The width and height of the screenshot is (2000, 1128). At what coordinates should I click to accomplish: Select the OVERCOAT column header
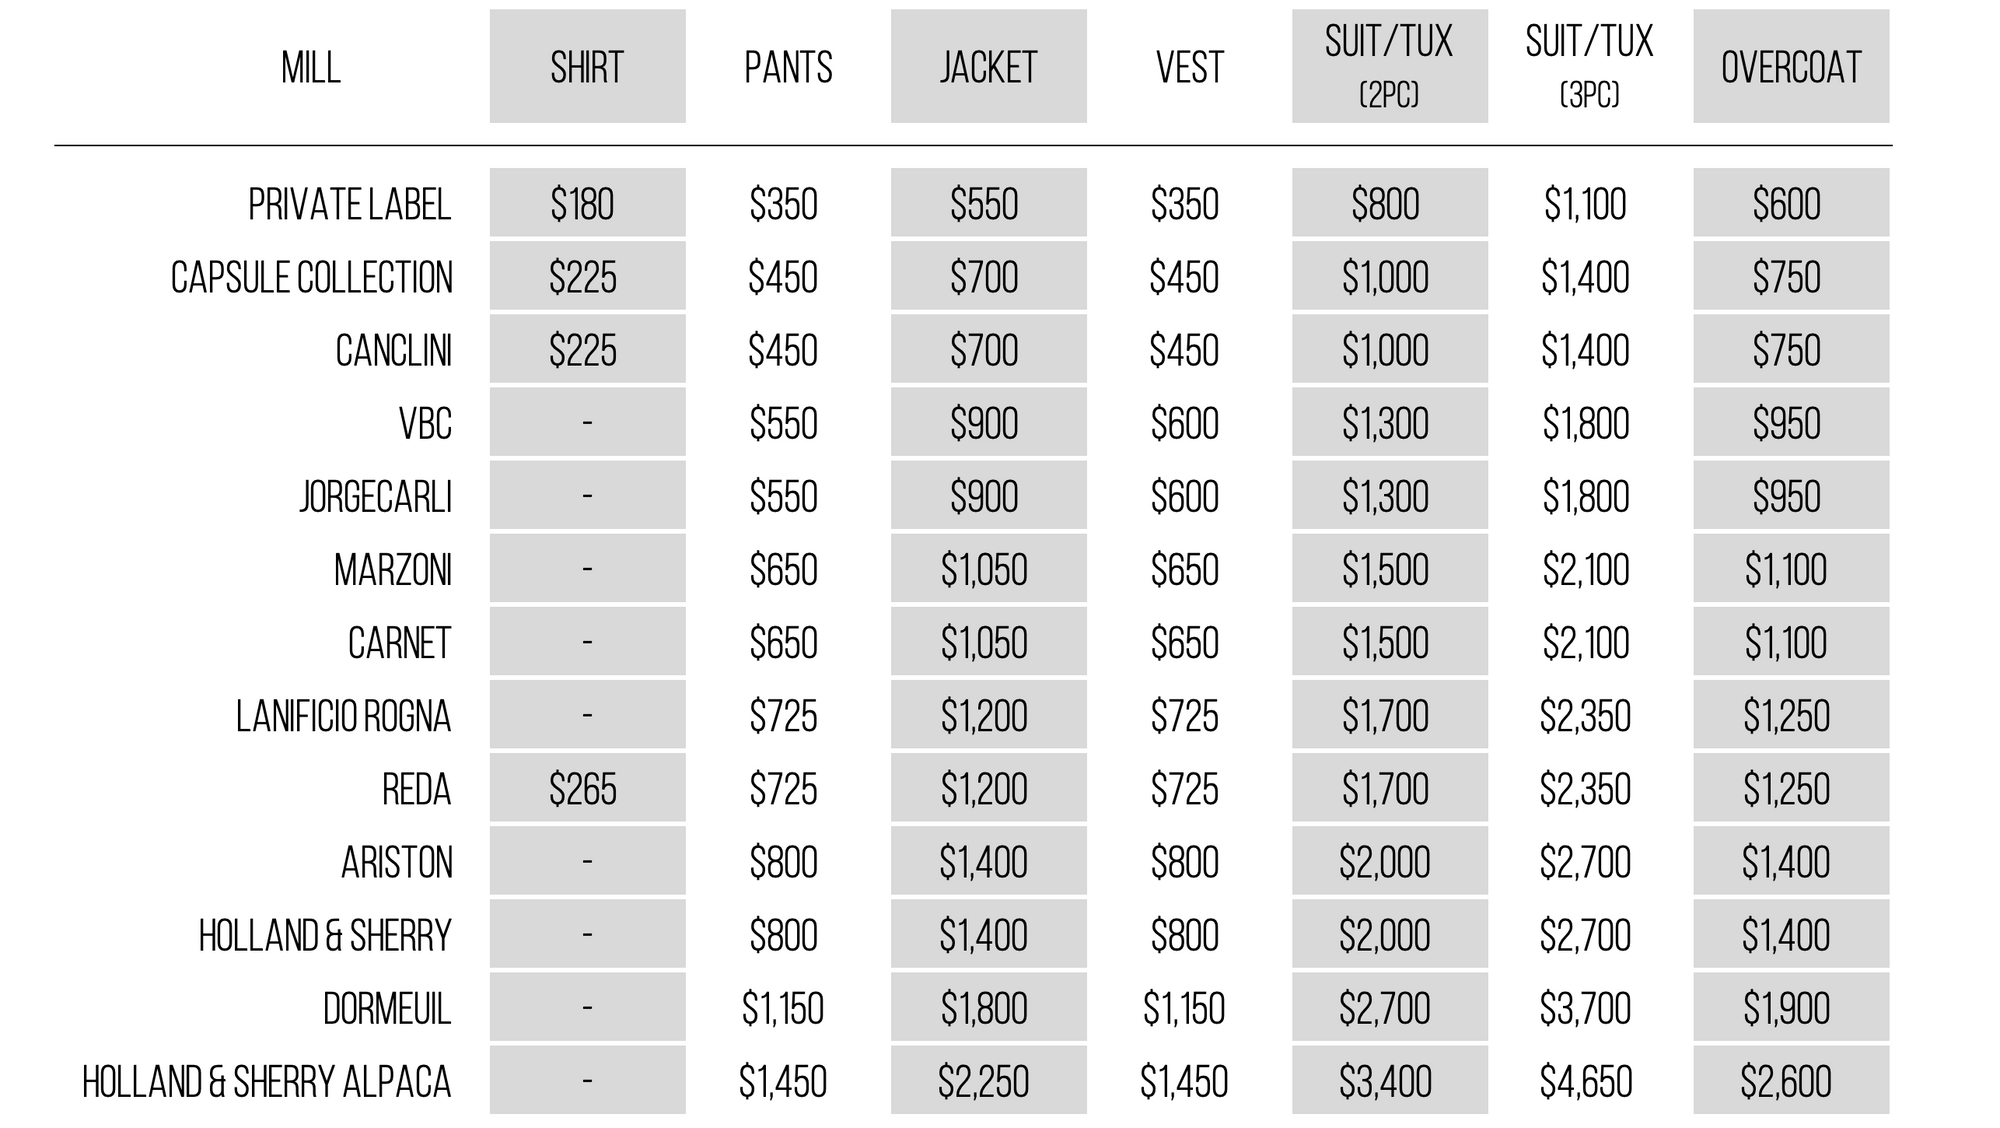click(x=1791, y=67)
